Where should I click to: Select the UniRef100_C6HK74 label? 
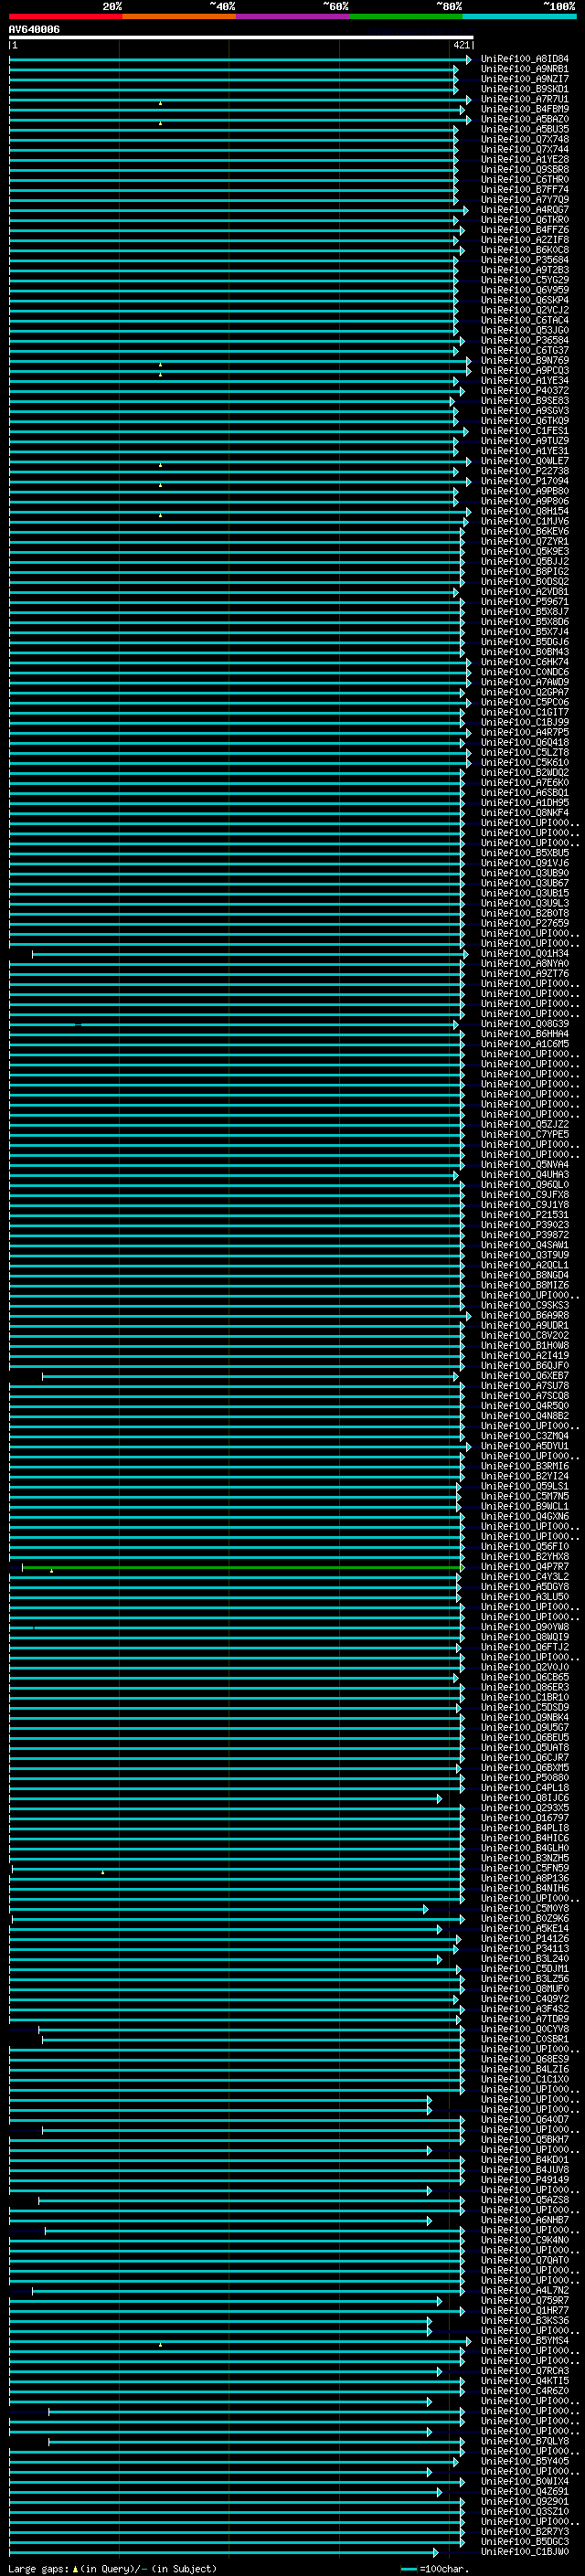pos(524,662)
